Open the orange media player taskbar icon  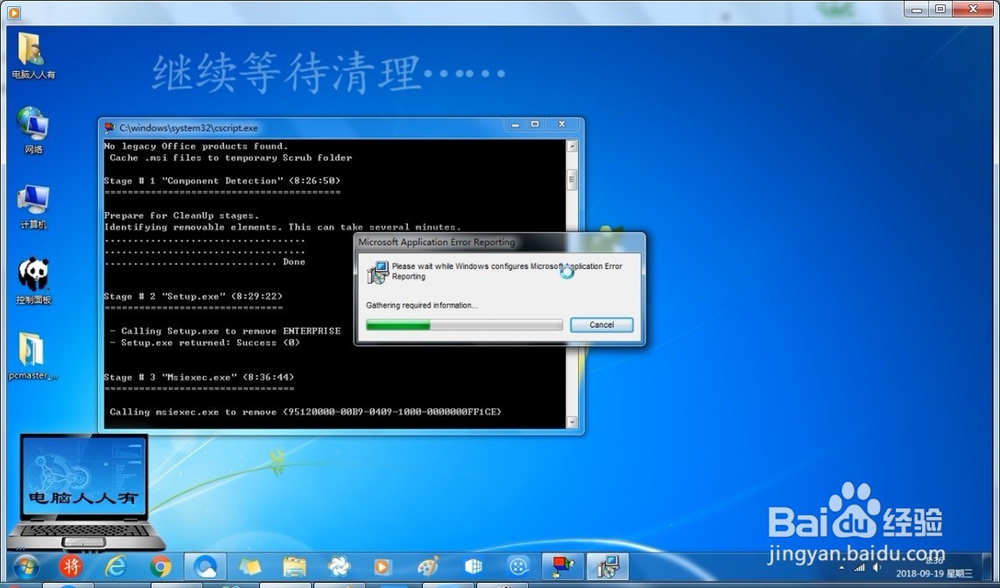383,566
